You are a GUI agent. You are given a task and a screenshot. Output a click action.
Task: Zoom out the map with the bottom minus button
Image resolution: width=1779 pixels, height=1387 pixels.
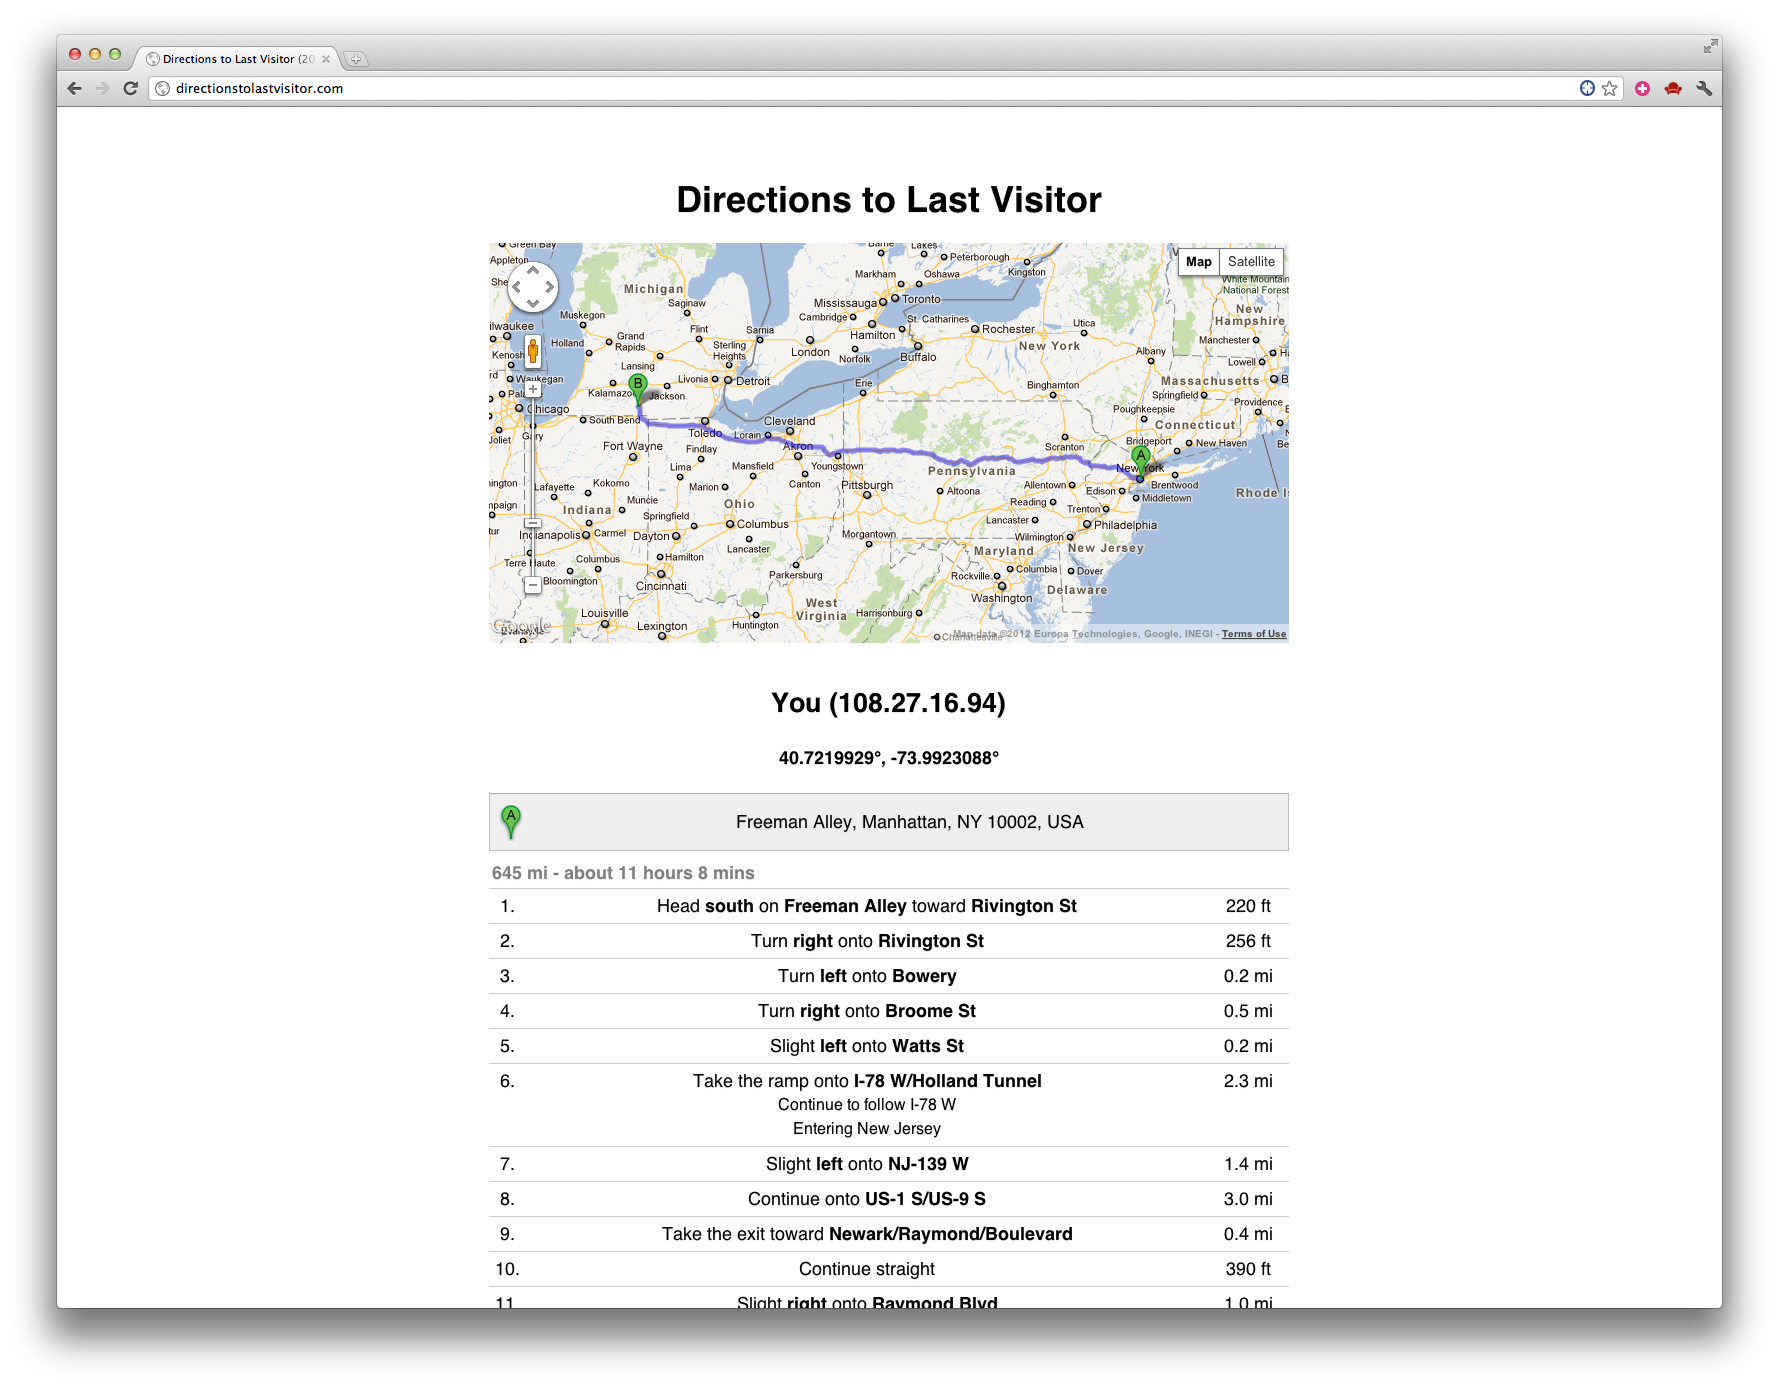coord(533,585)
